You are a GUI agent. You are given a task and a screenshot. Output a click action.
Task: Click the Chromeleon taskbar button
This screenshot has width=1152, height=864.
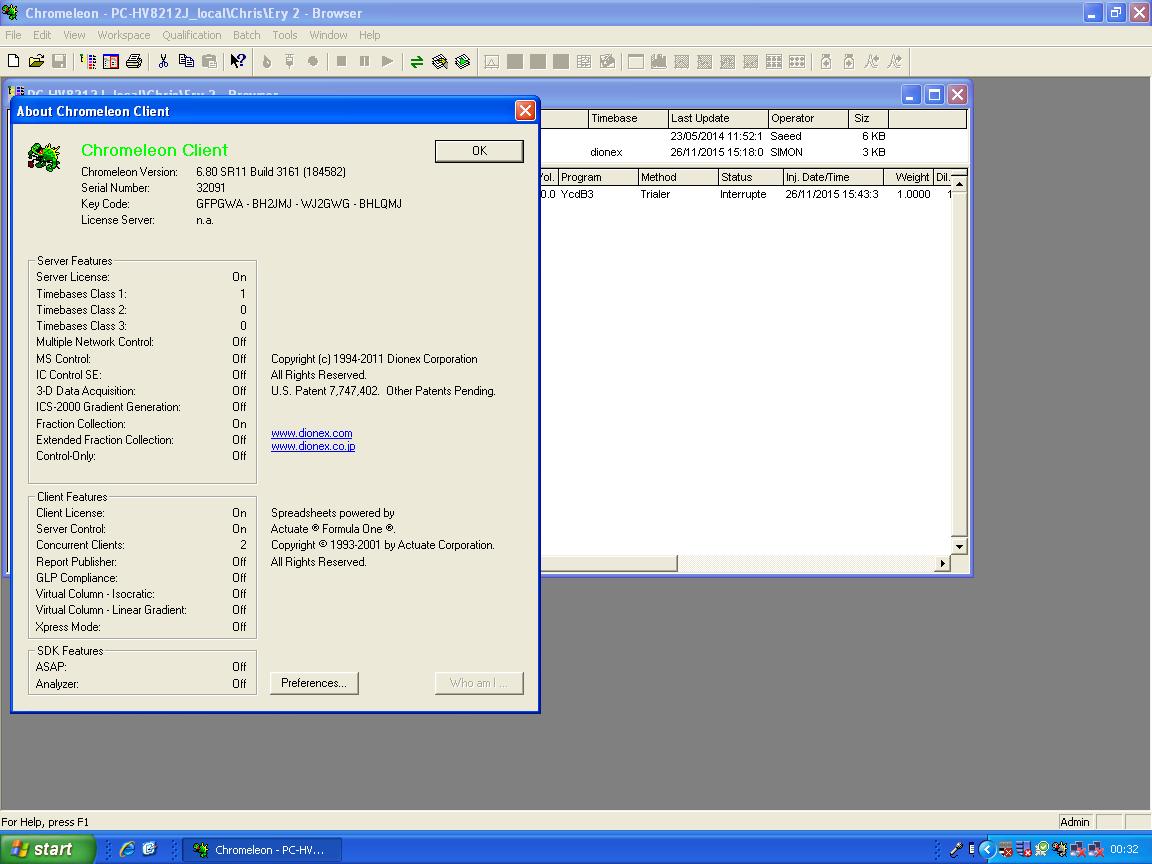pyautogui.click(x=262, y=850)
